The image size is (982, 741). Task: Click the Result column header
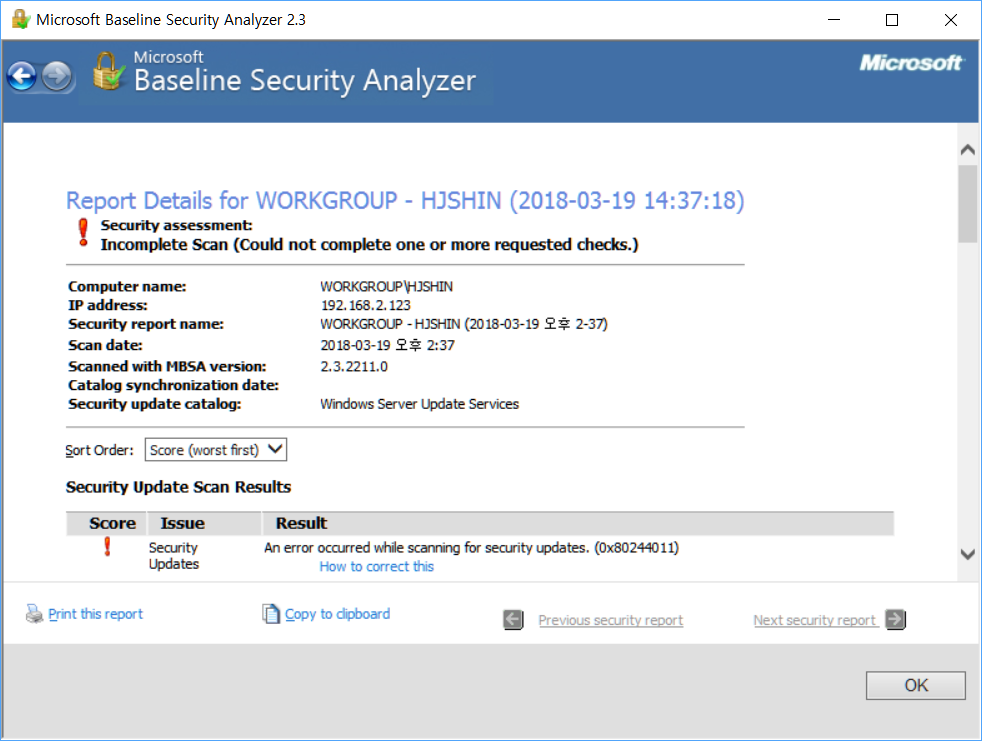point(577,523)
